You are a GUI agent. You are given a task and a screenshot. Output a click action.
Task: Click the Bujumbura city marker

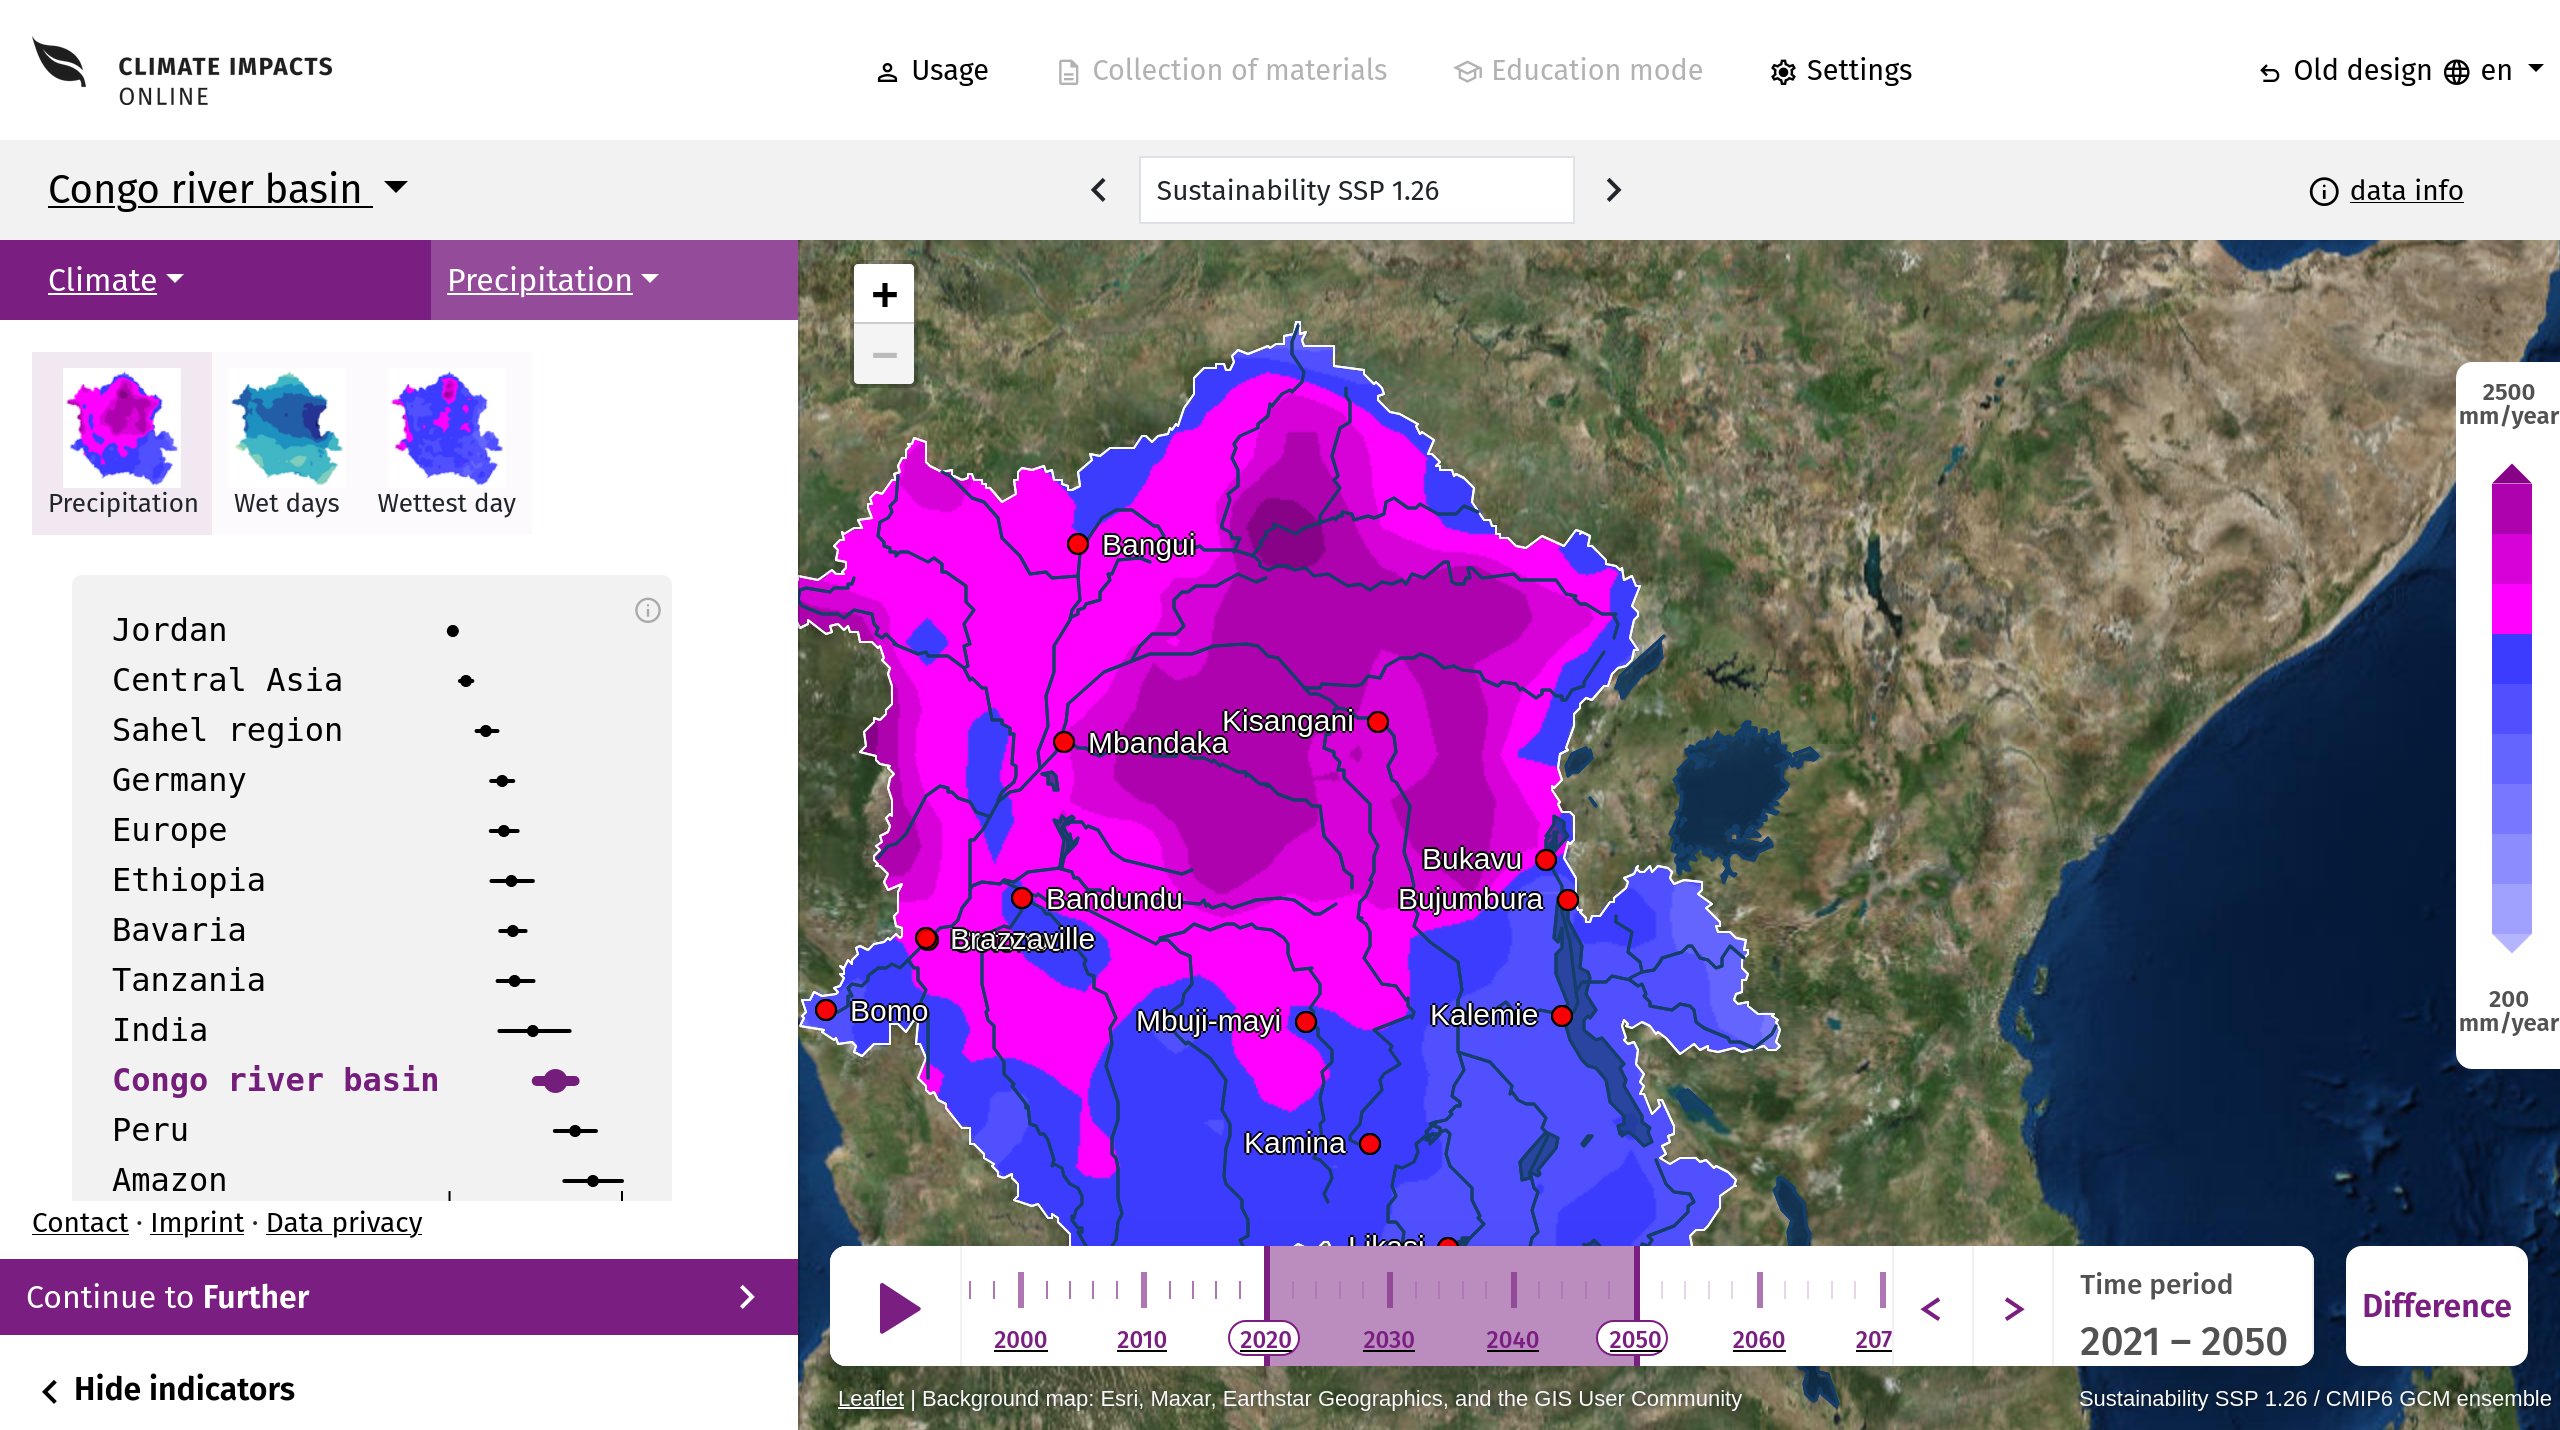1568,900
